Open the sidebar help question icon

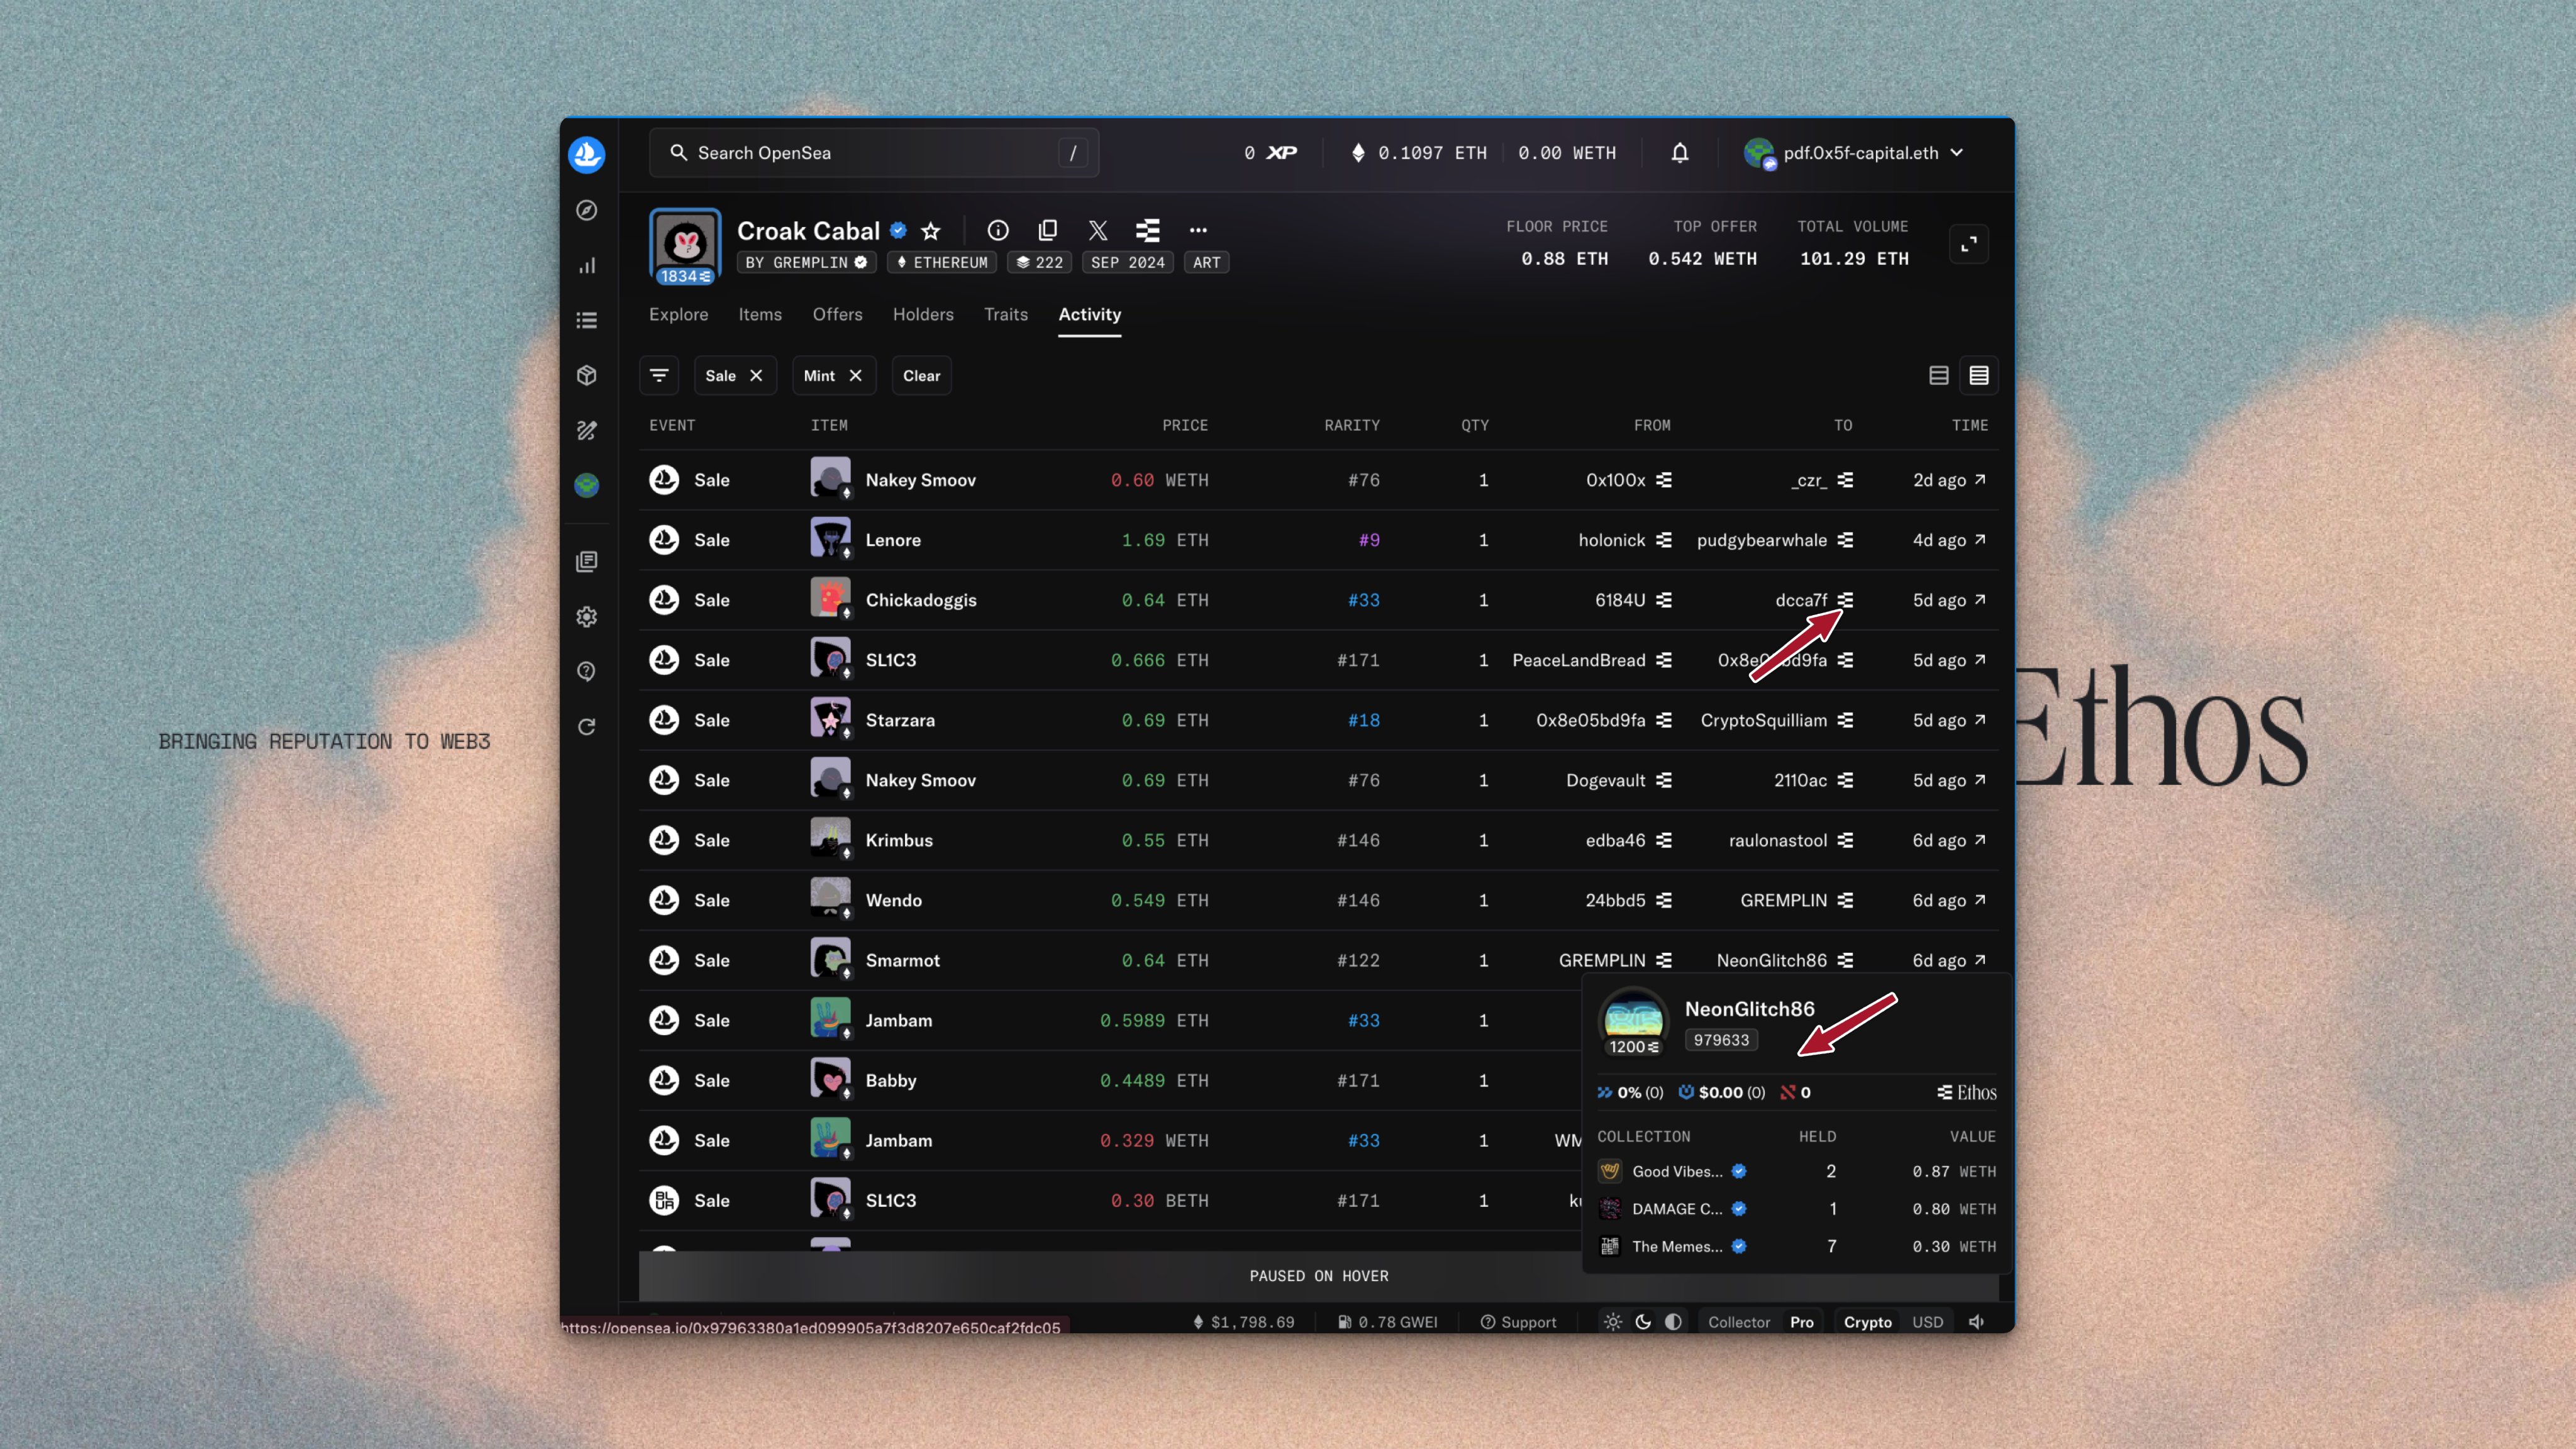[x=587, y=671]
